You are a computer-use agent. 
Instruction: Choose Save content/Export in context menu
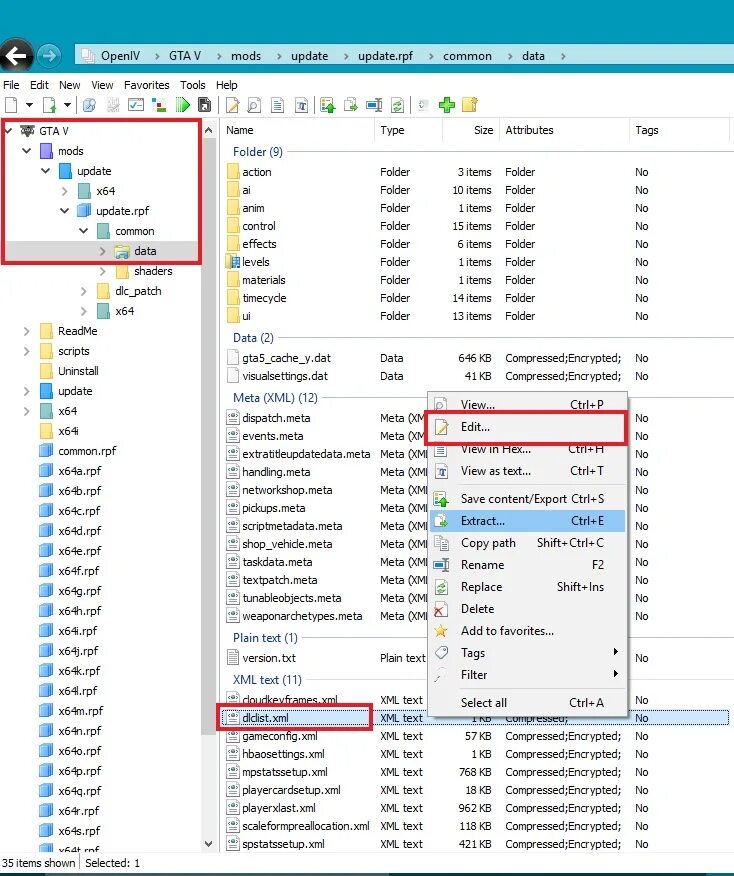click(528, 499)
